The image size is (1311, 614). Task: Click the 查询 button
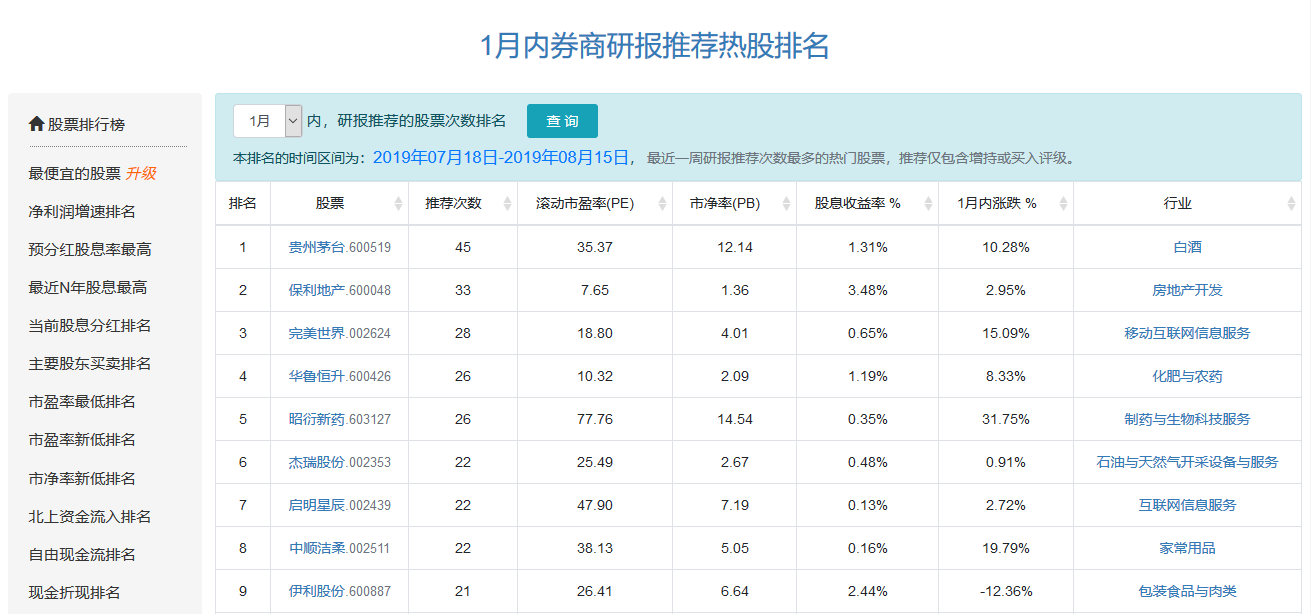click(562, 121)
